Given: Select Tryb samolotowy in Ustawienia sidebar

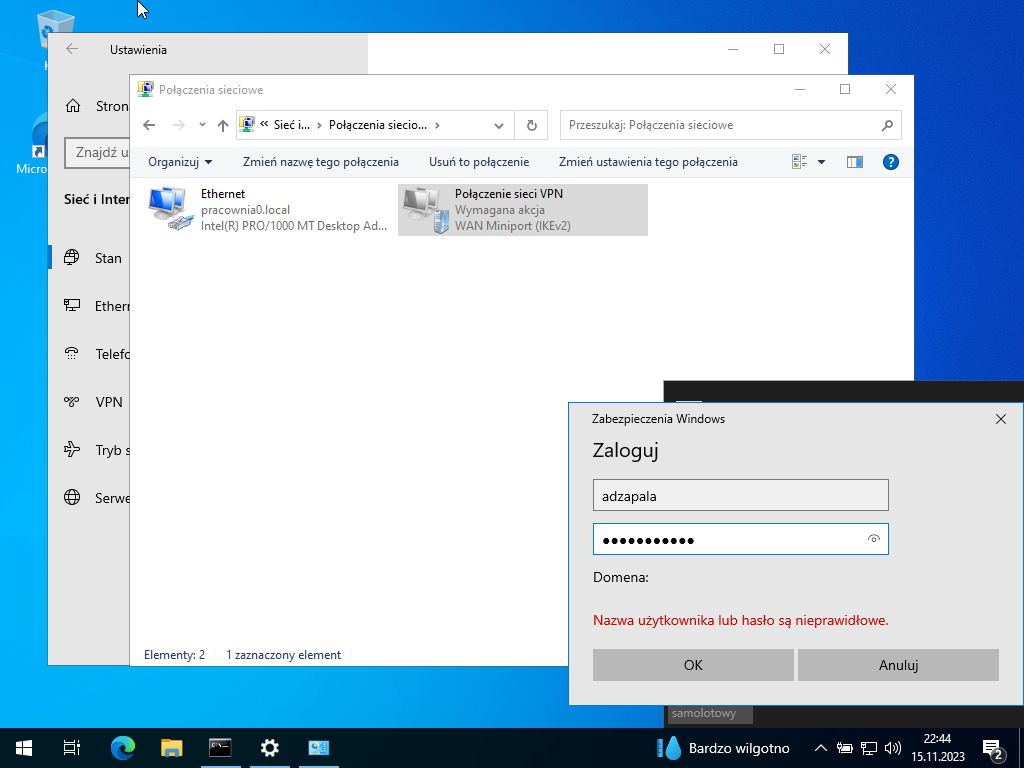Looking at the screenshot, I should pos(91,450).
